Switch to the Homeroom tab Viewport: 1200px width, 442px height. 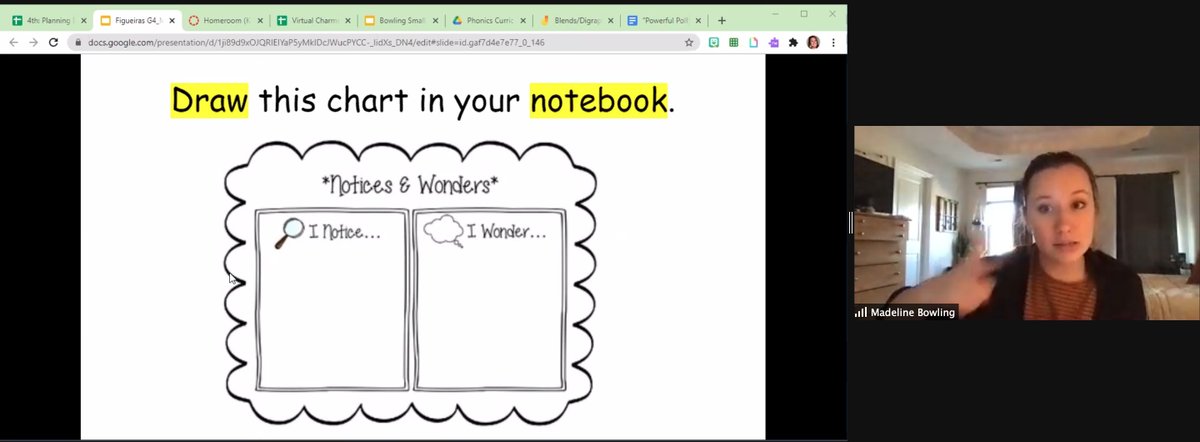coord(226,20)
